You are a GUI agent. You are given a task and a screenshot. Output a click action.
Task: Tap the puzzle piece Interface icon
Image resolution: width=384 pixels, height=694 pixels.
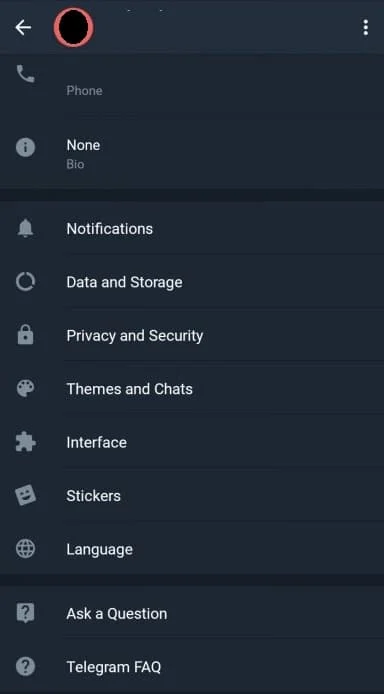click(25, 442)
